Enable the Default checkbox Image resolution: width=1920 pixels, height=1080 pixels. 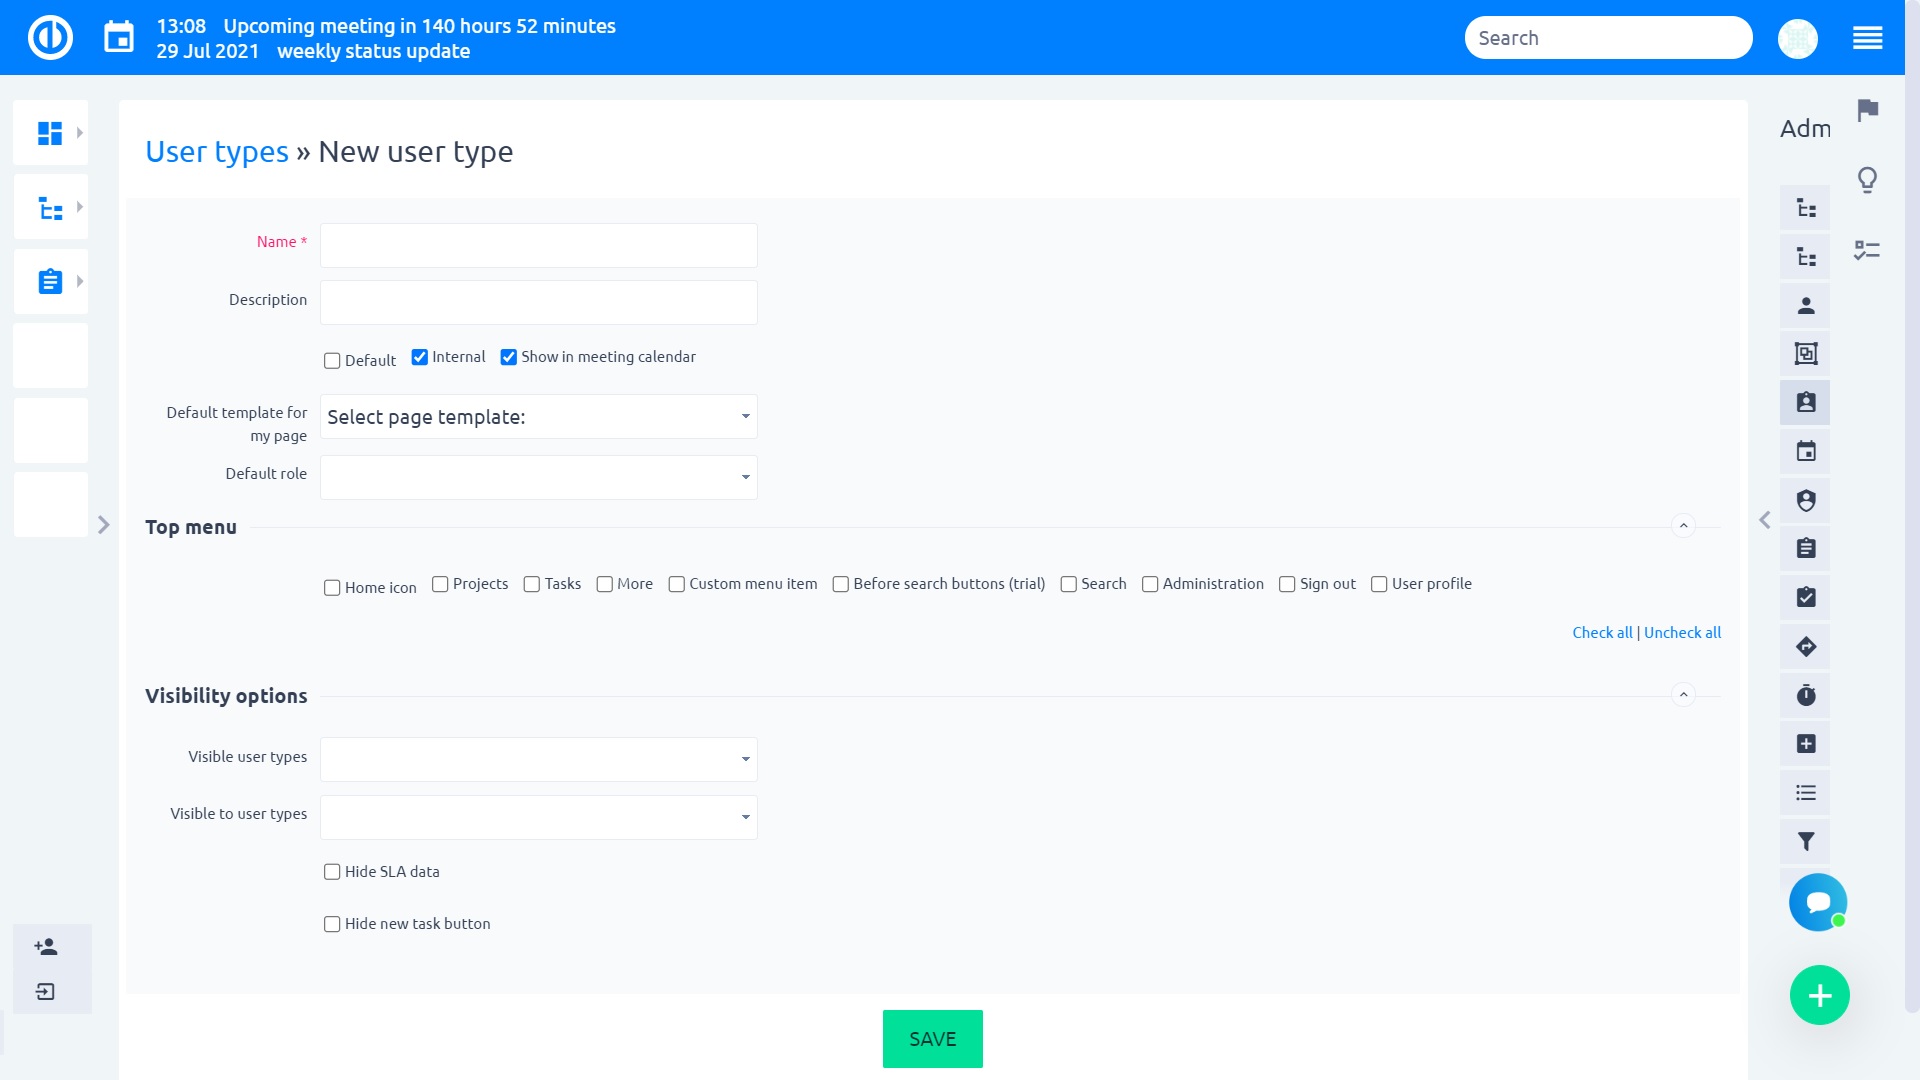(x=332, y=360)
